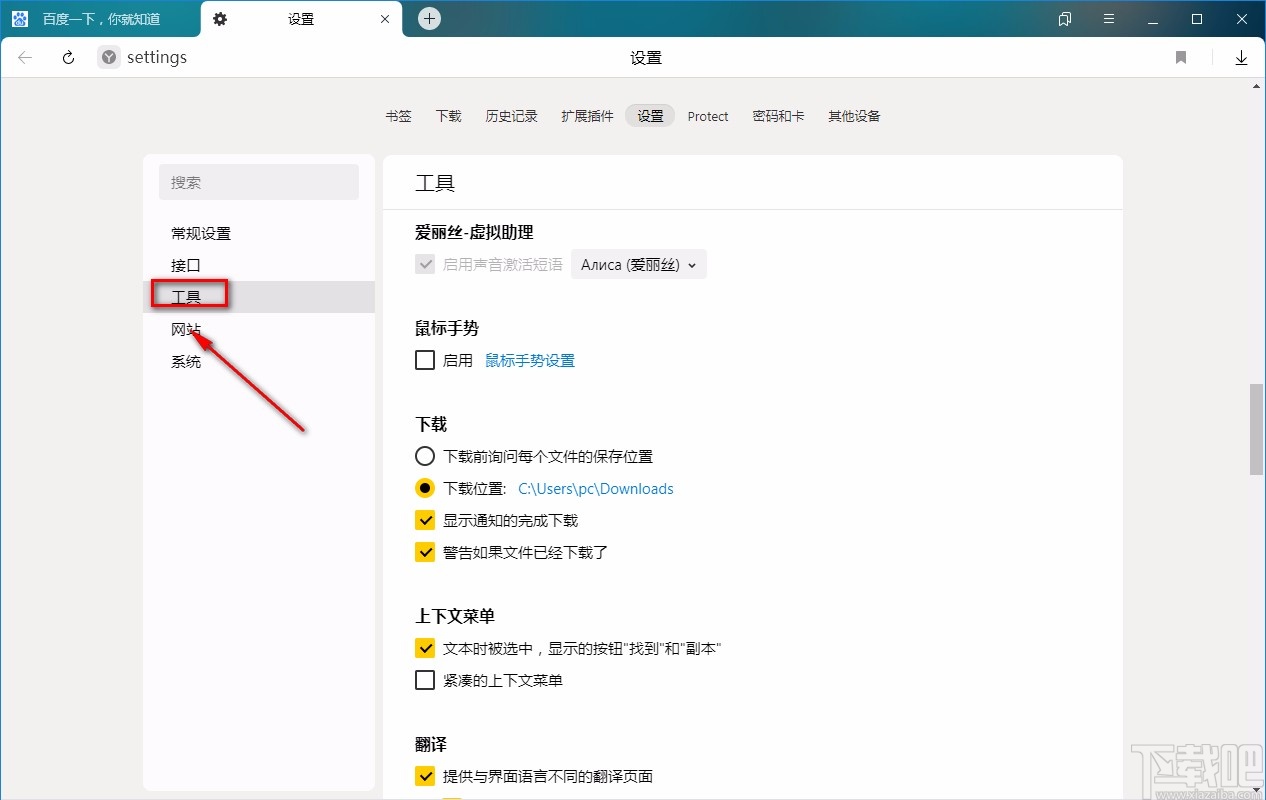Click the gear icon on the settings tab
Image resolution: width=1266 pixels, height=800 pixels.
pyautogui.click(x=220, y=18)
